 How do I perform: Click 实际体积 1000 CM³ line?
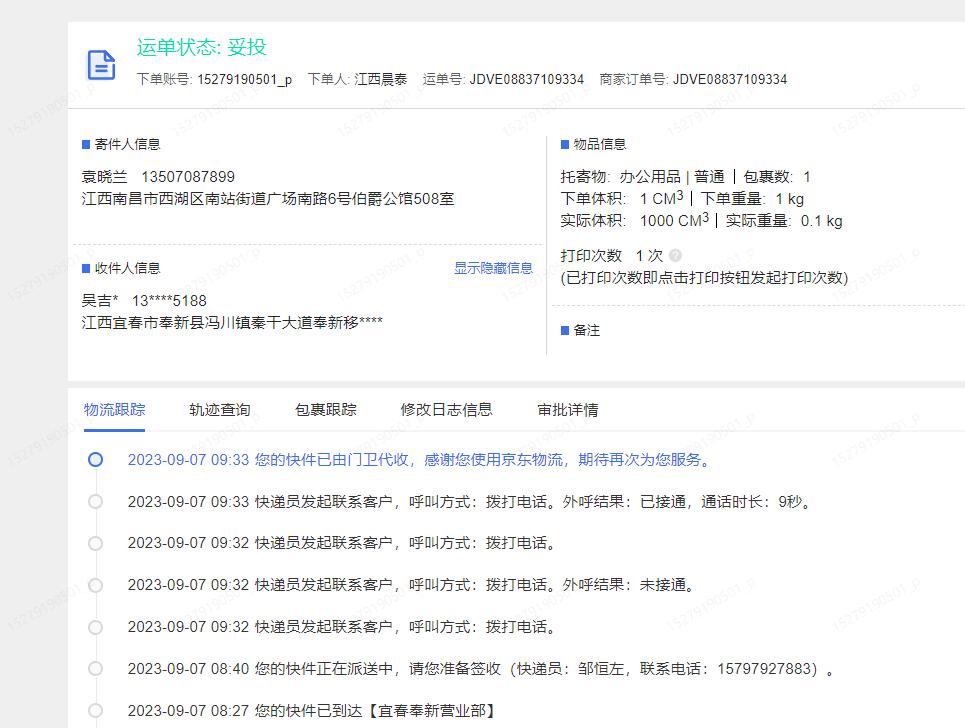pos(702,220)
